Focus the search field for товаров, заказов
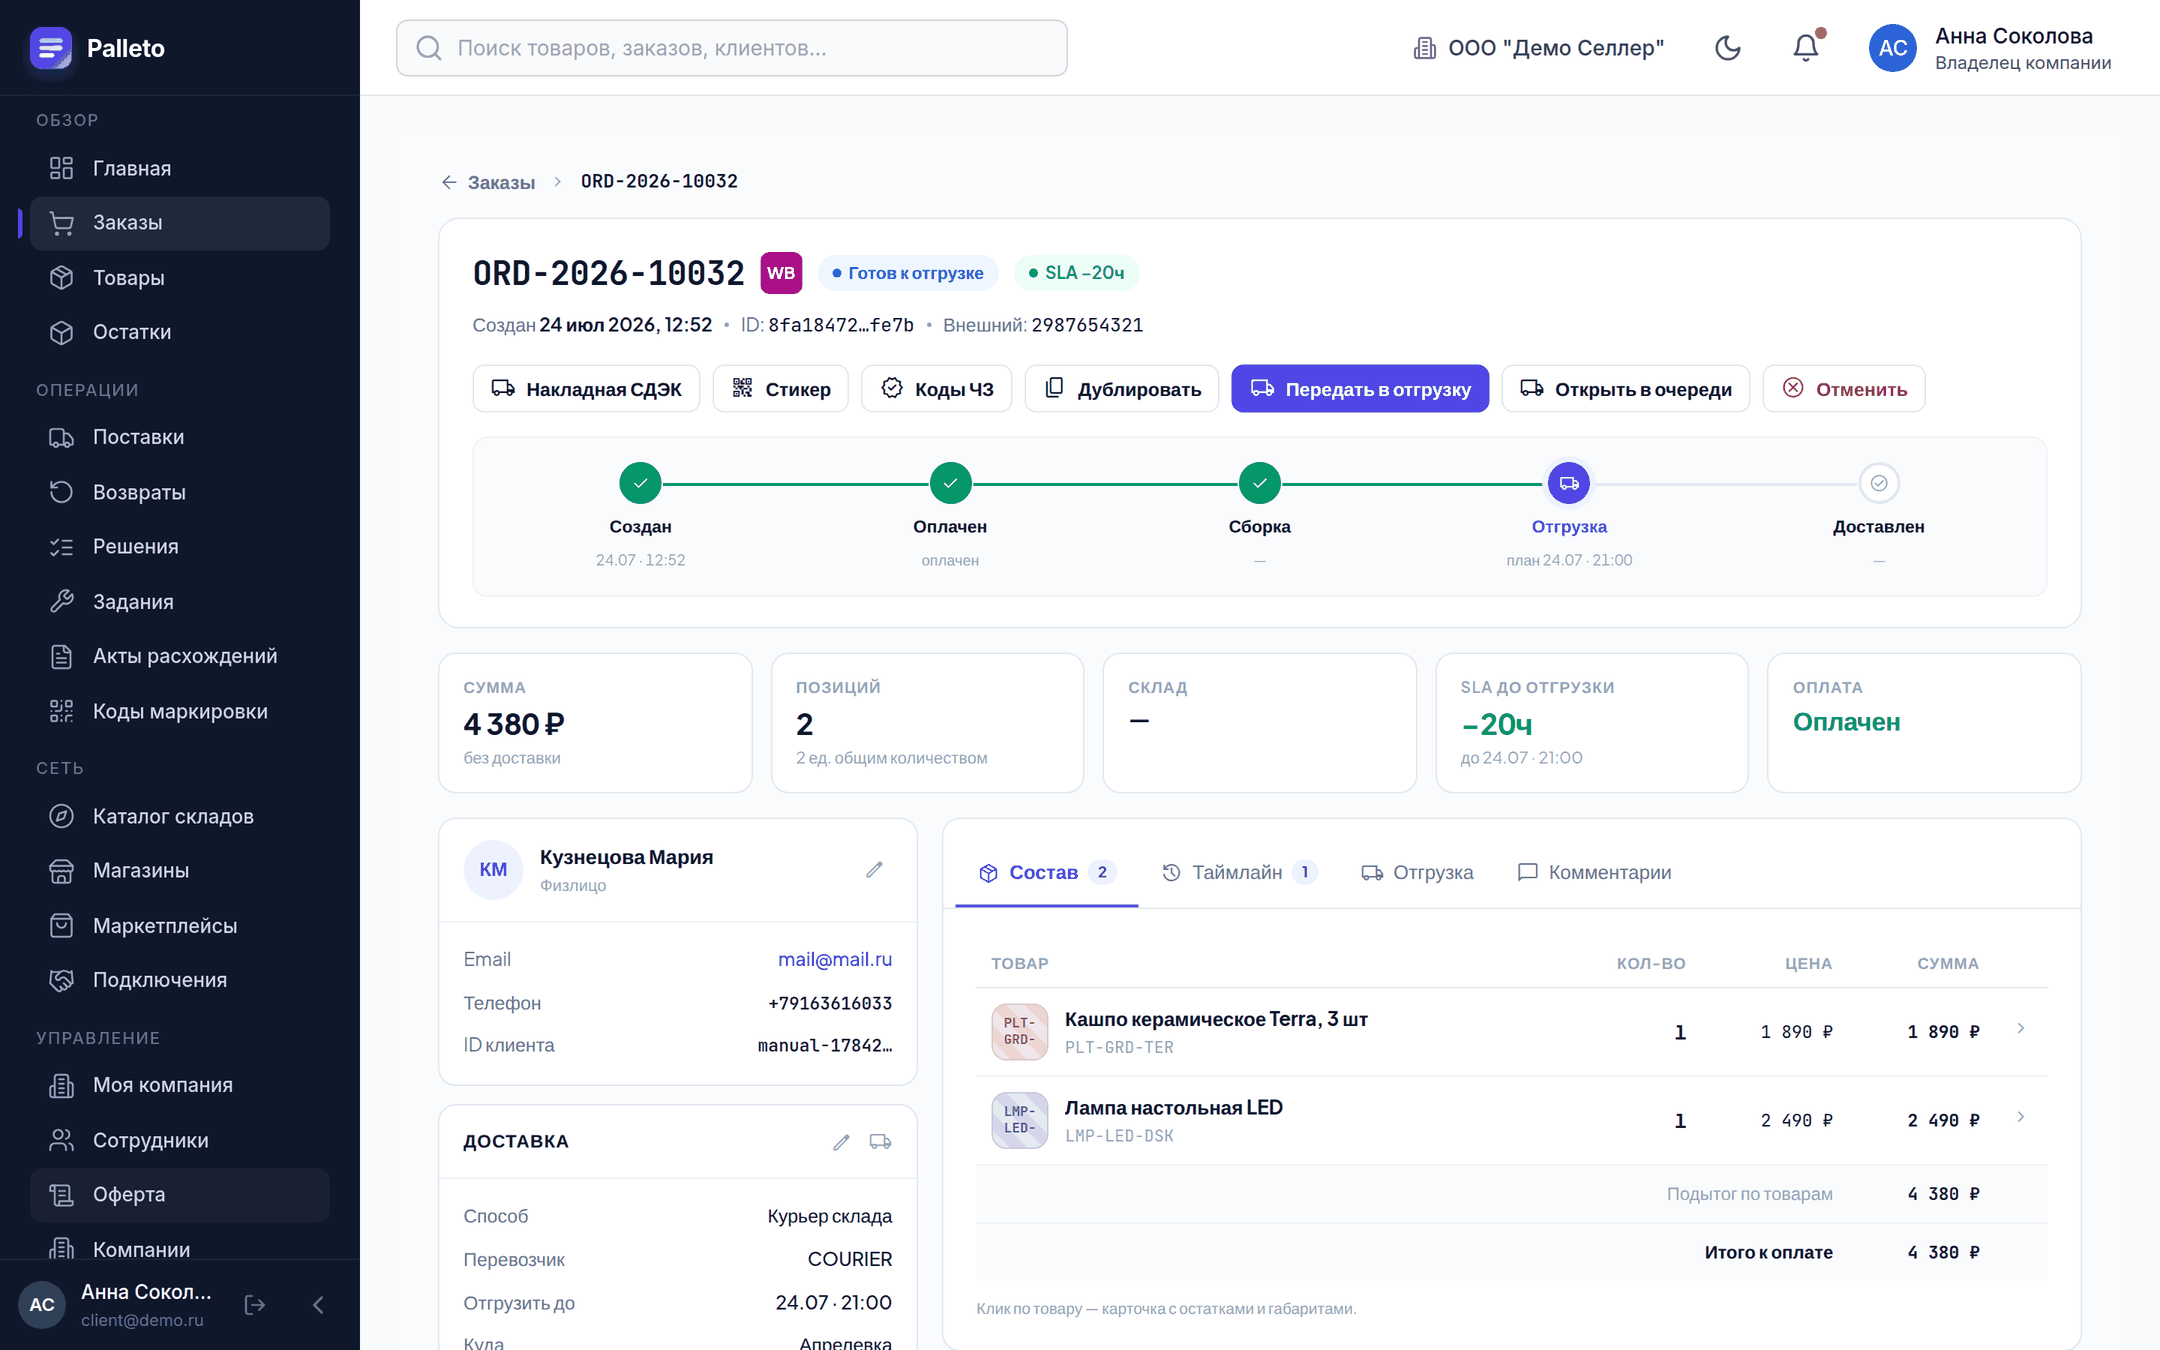The height and width of the screenshot is (1350, 2160). 732,48
